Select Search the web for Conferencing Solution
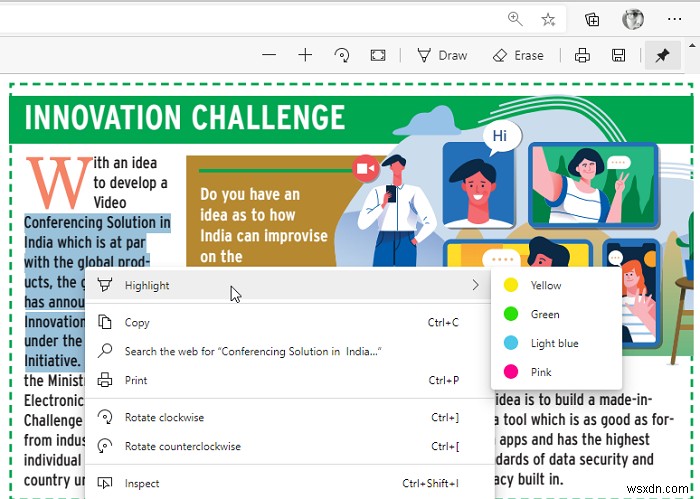The height and width of the screenshot is (499, 700). point(288,351)
